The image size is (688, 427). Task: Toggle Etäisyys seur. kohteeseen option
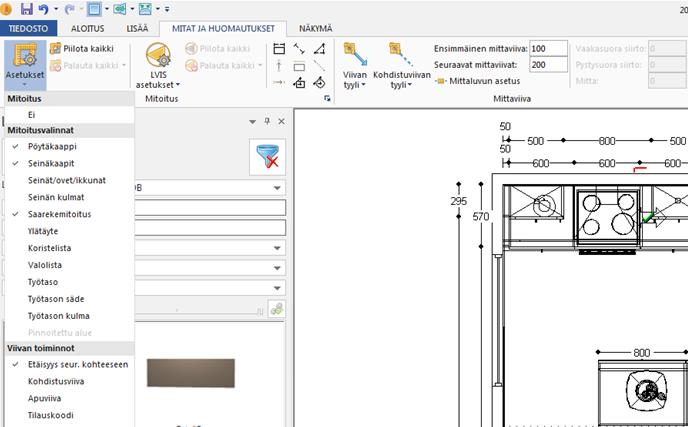coord(69,365)
